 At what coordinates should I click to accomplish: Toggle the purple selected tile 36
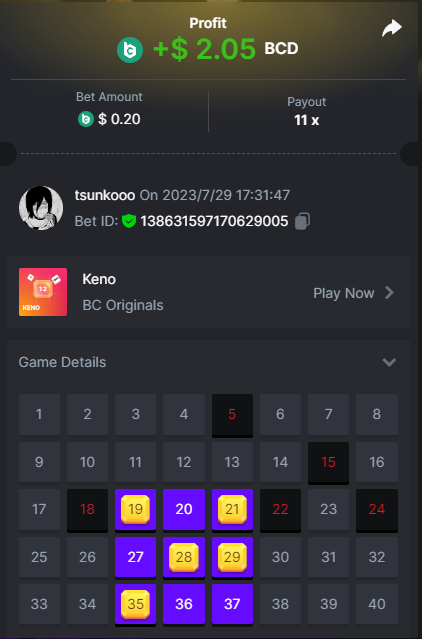tap(184, 604)
